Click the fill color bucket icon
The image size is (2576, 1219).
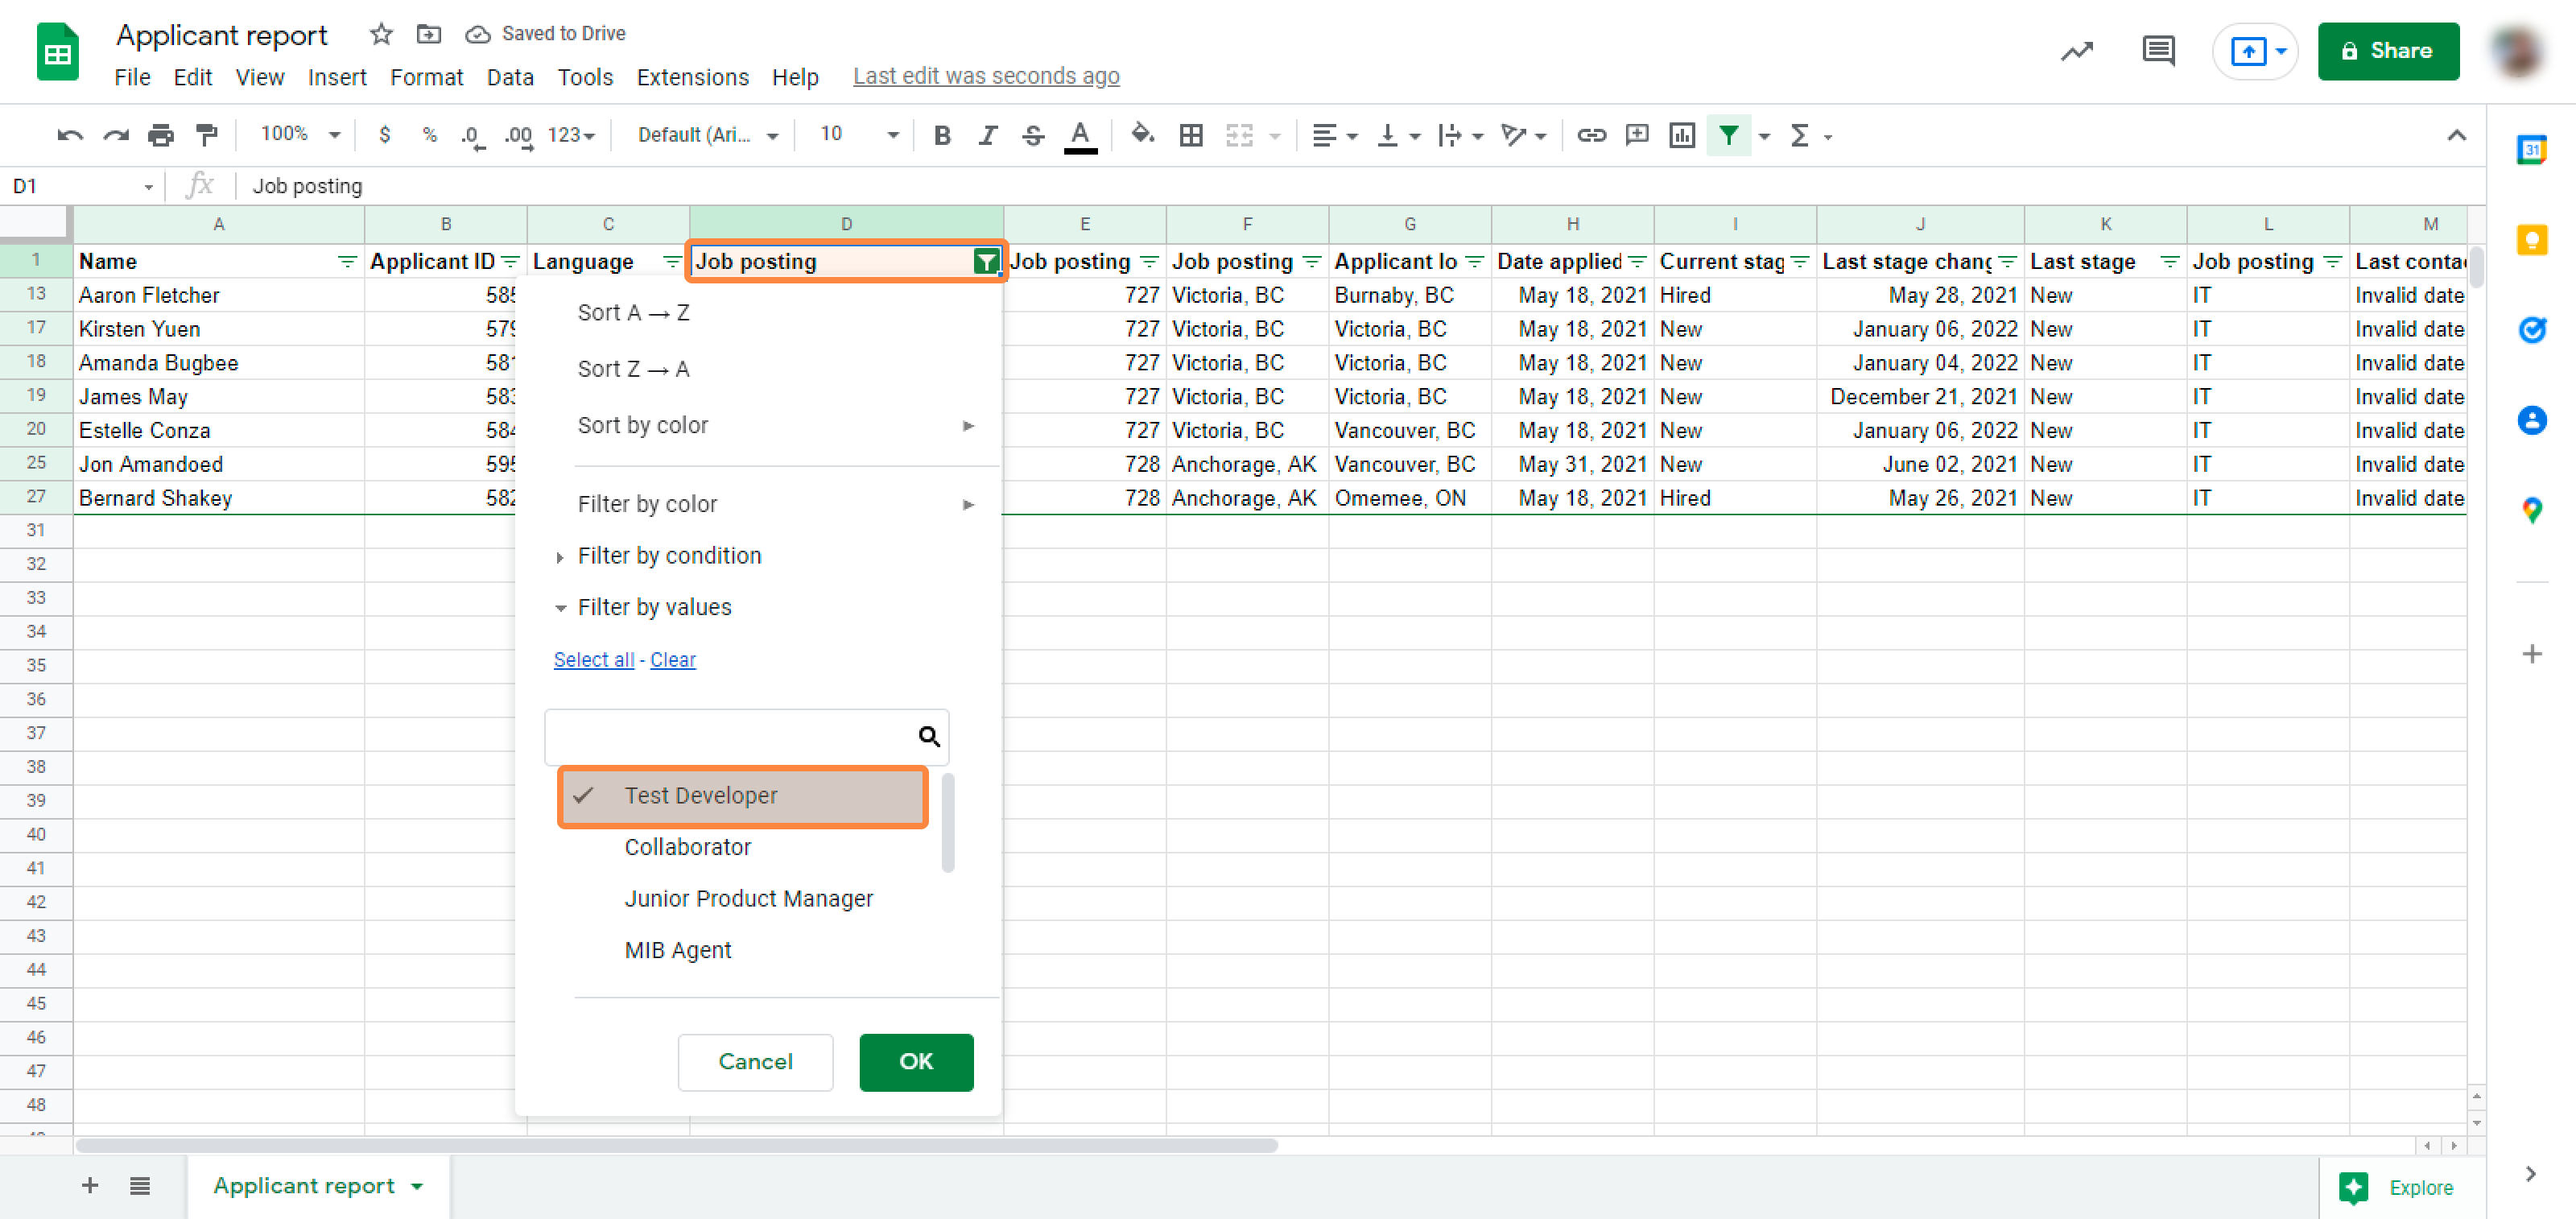tap(1141, 135)
